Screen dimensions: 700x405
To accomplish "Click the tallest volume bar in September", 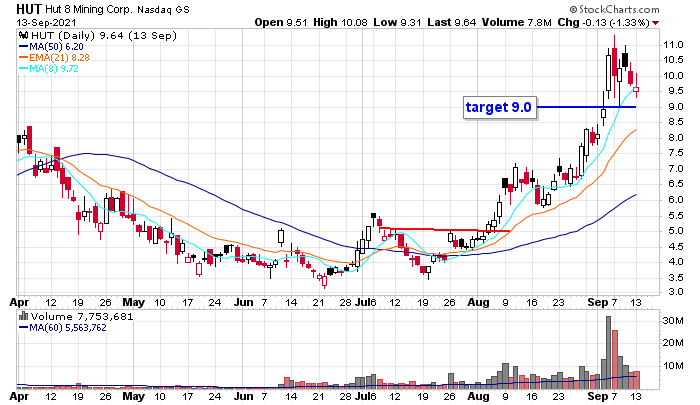I will tap(608, 352).
